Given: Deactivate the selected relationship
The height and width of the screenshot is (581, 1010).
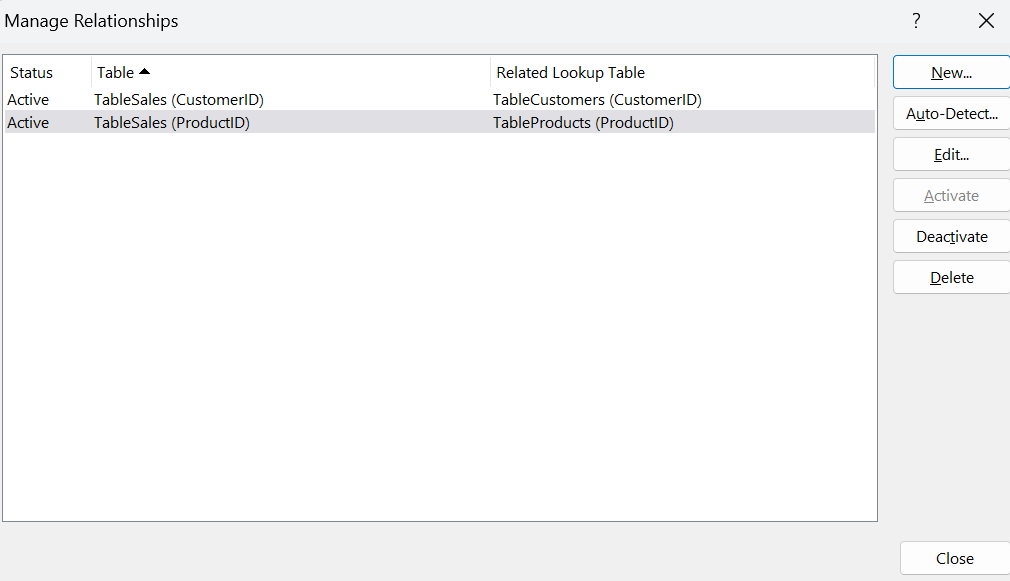Looking at the screenshot, I should coord(951,237).
